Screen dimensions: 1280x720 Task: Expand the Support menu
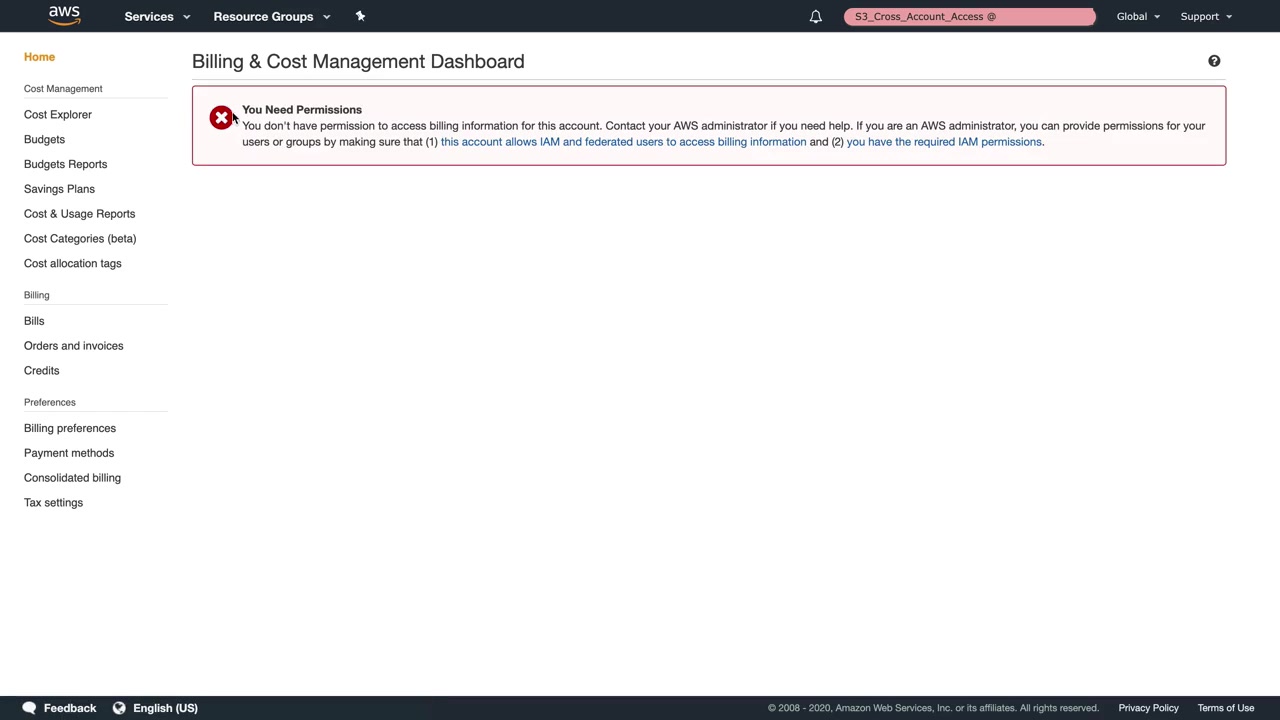click(1206, 16)
